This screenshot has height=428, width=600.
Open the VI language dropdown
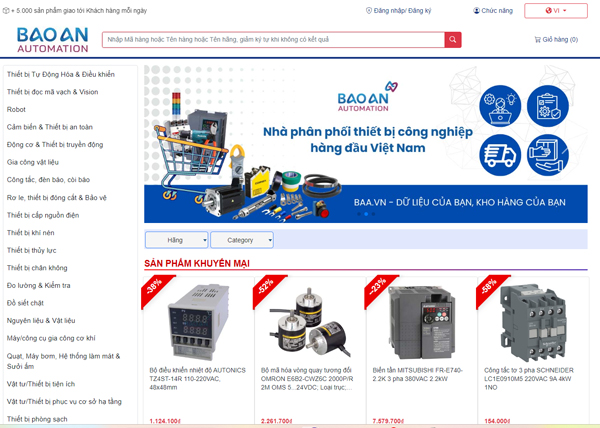(x=556, y=11)
